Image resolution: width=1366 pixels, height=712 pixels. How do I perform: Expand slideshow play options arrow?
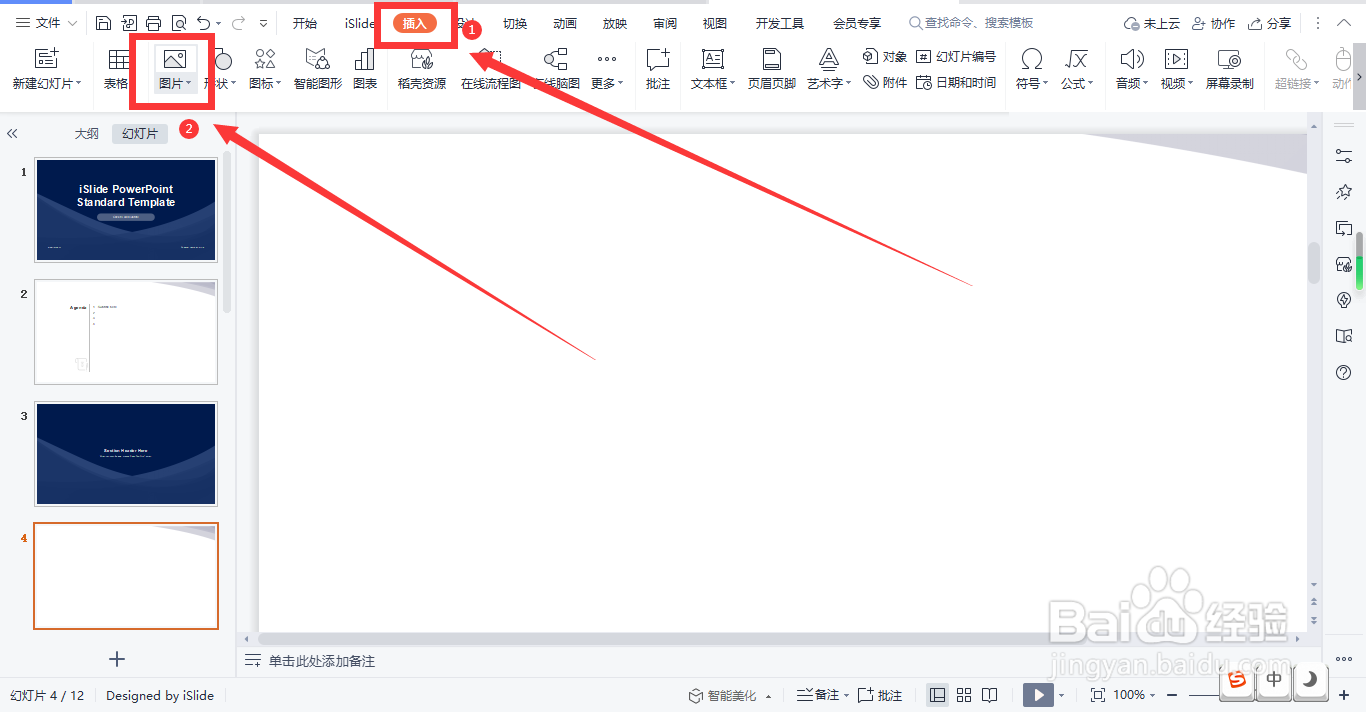tap(1062, 695)
